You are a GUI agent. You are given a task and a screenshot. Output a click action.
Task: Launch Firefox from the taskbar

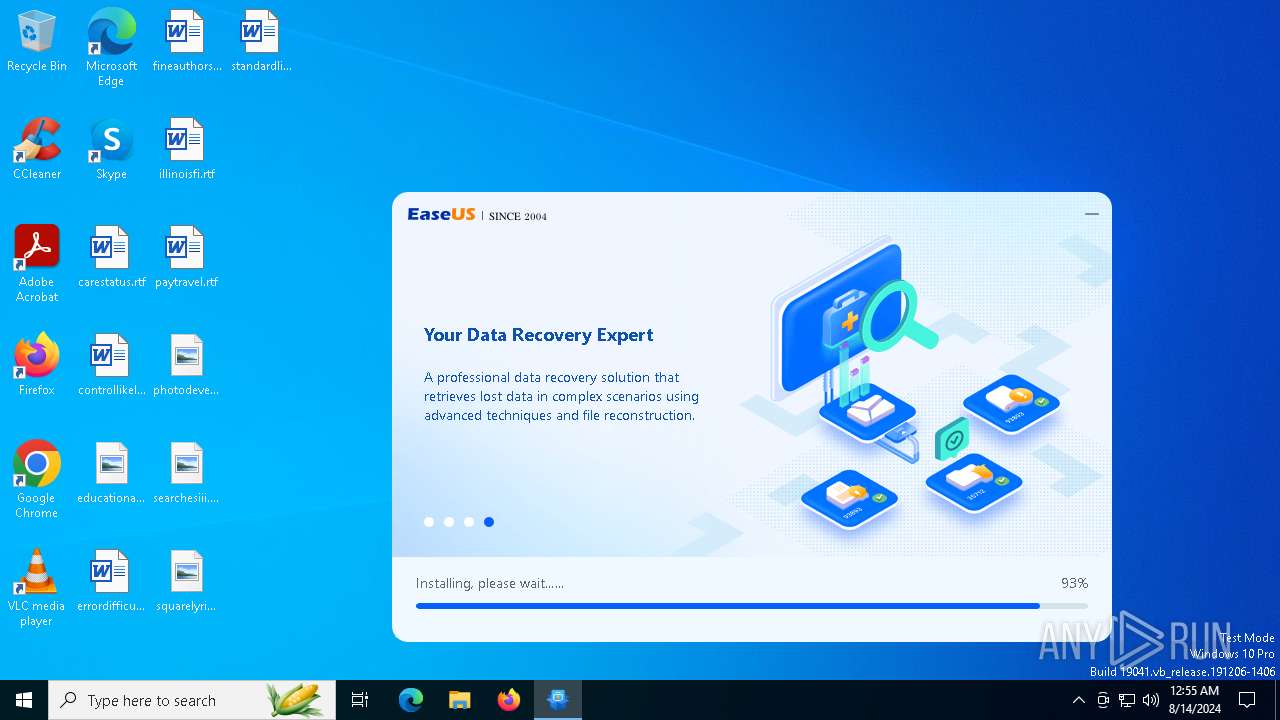pos(509,700)
